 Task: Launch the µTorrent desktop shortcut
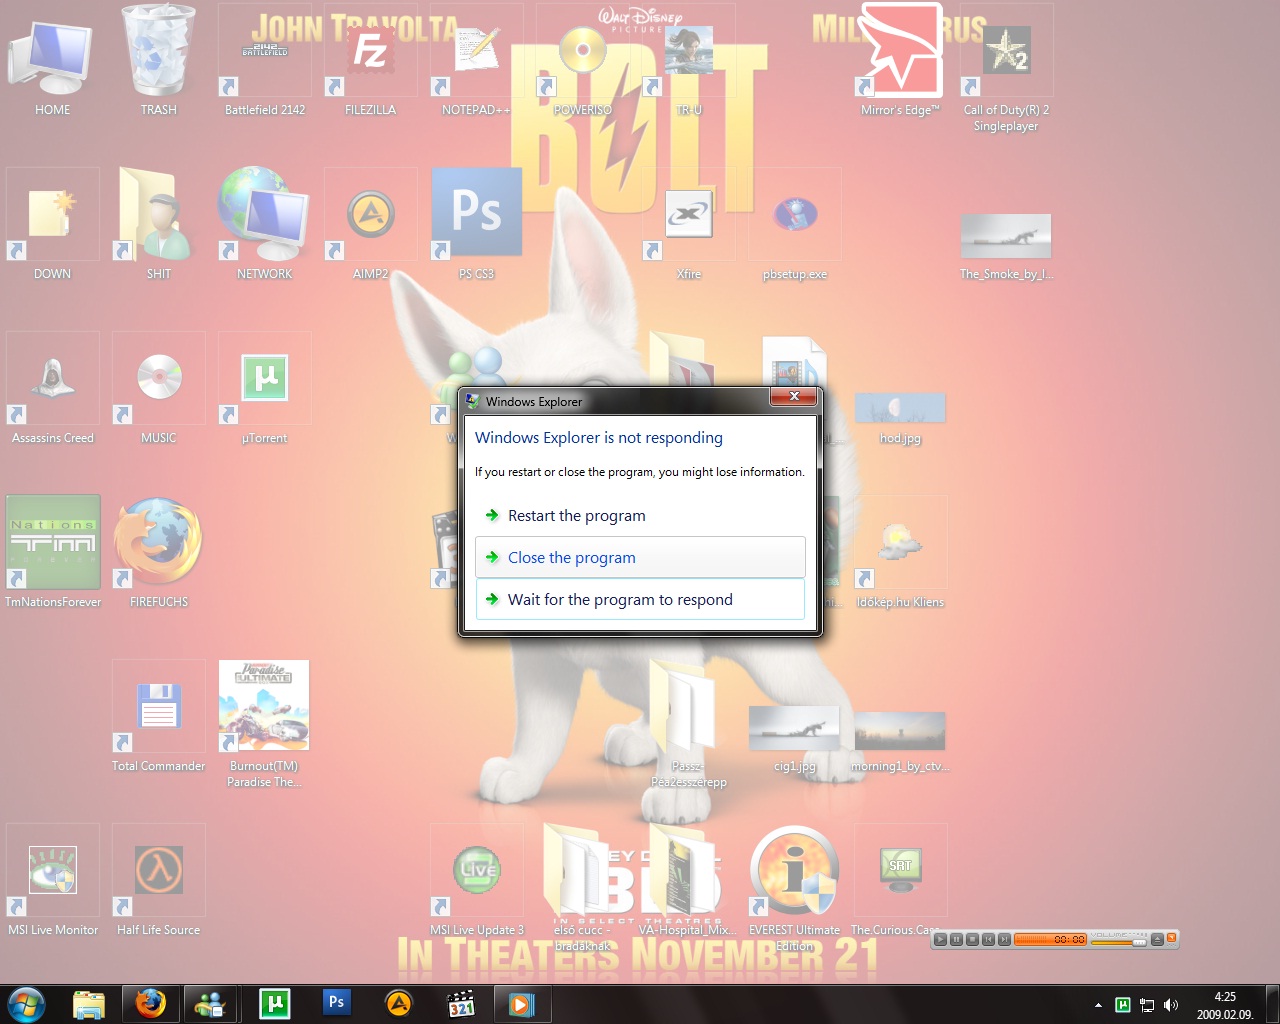[264, 390]
